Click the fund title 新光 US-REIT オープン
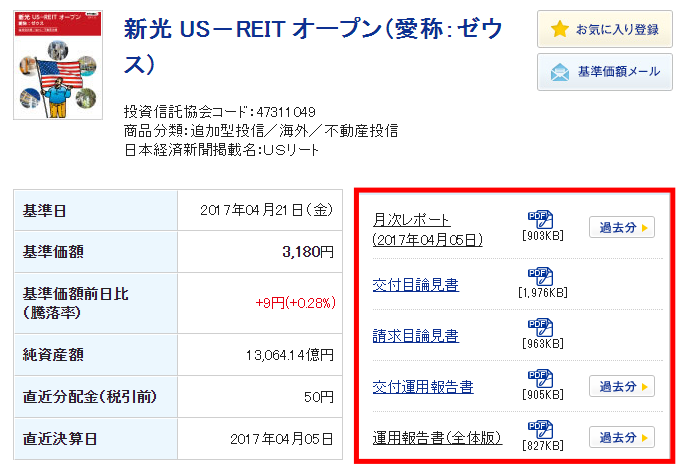 [313, 46]
